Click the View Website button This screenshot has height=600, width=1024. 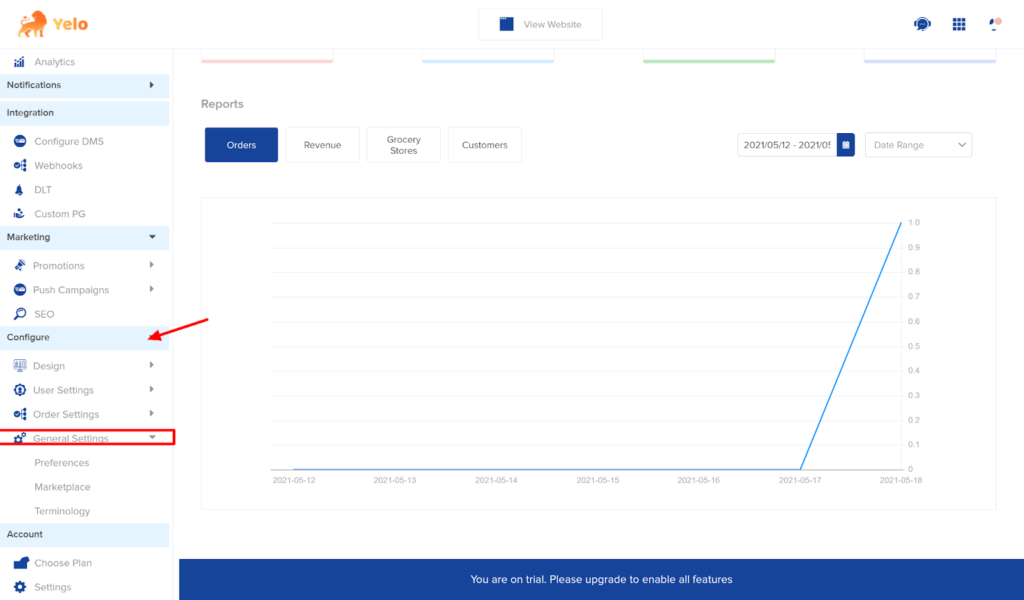541,24
